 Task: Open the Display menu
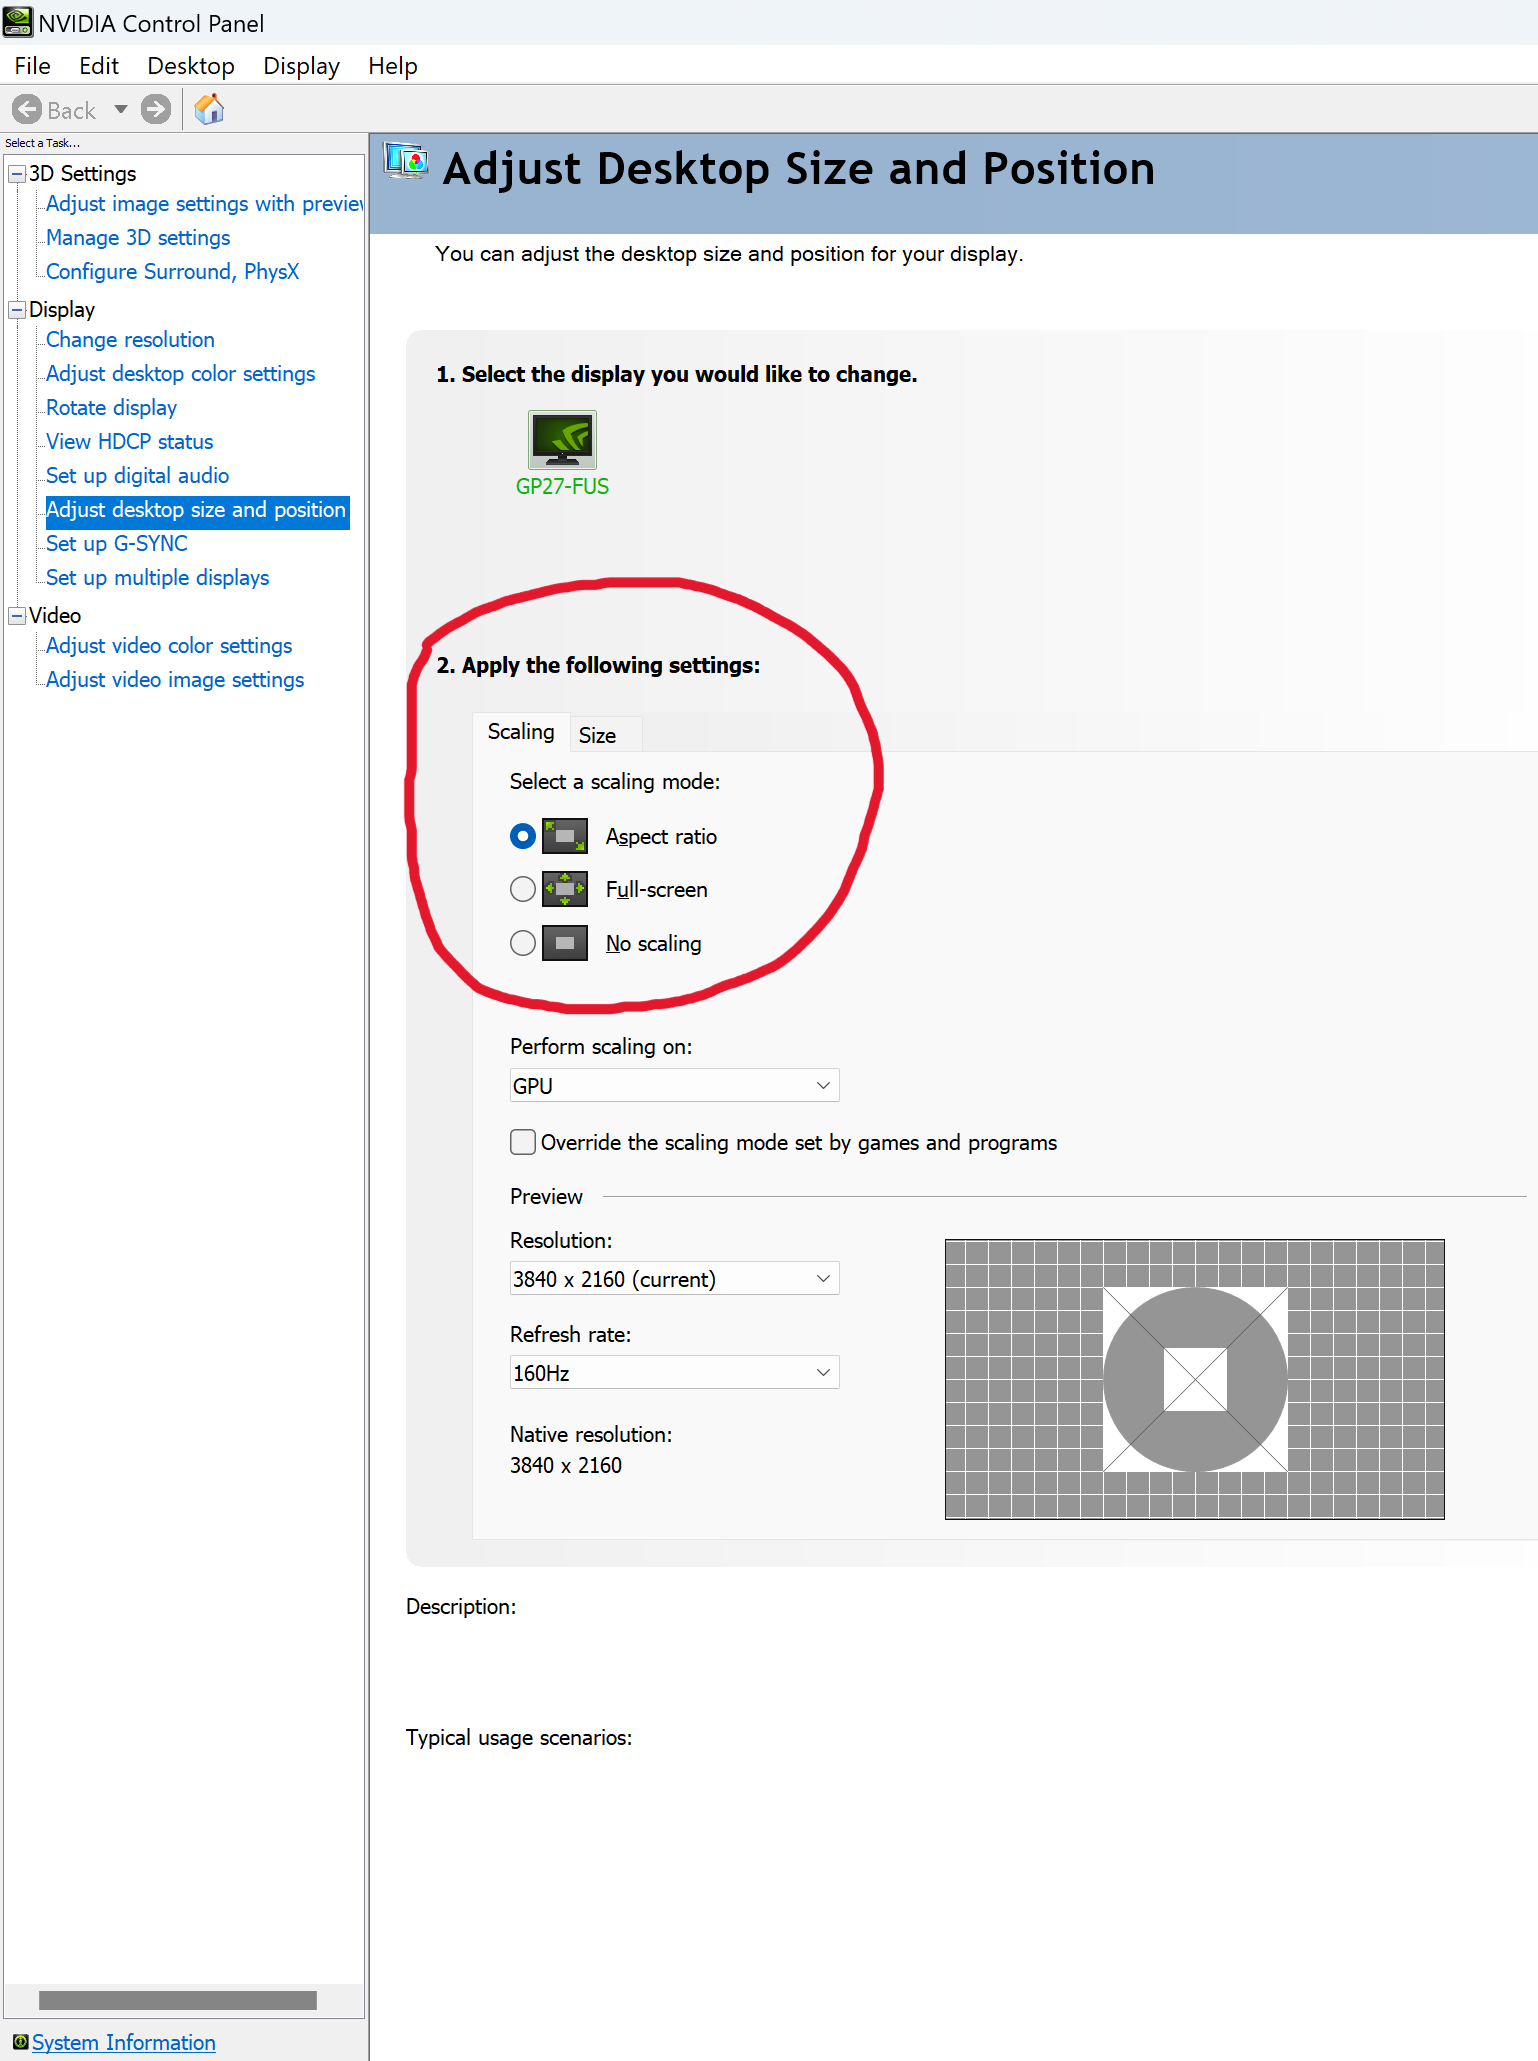click(301, 66)
